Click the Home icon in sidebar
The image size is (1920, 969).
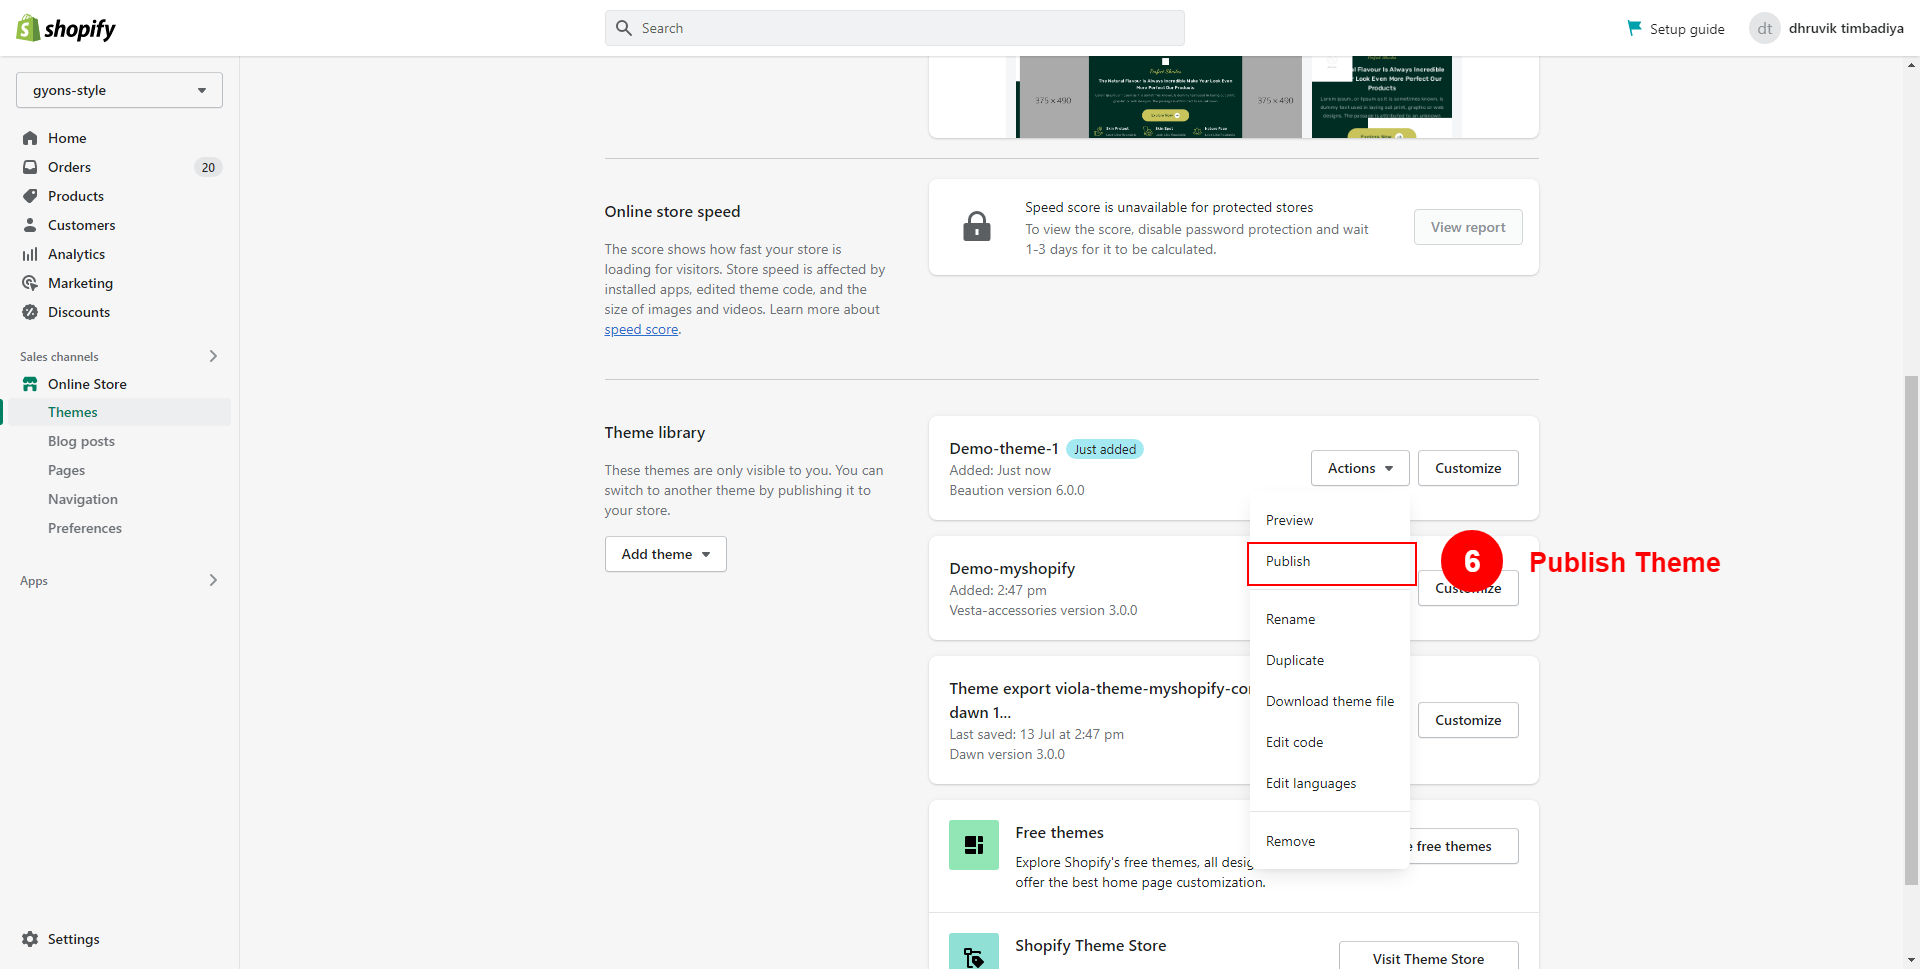click(30, 138)
